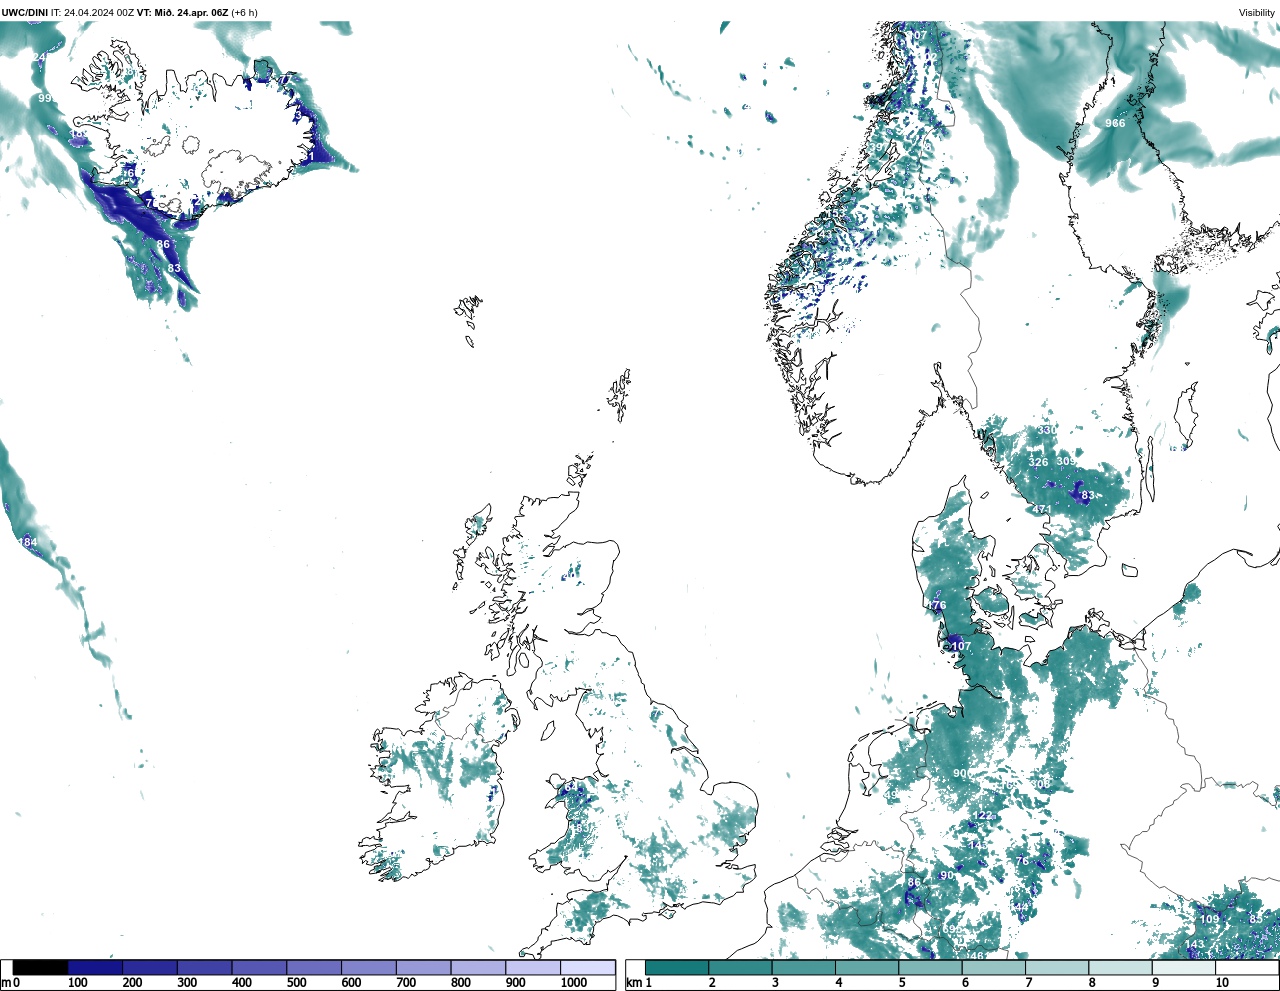Click the '10' tick label on km legend
The width and height of the screenshot is (1280, 991).
(x=1222, y=983)
